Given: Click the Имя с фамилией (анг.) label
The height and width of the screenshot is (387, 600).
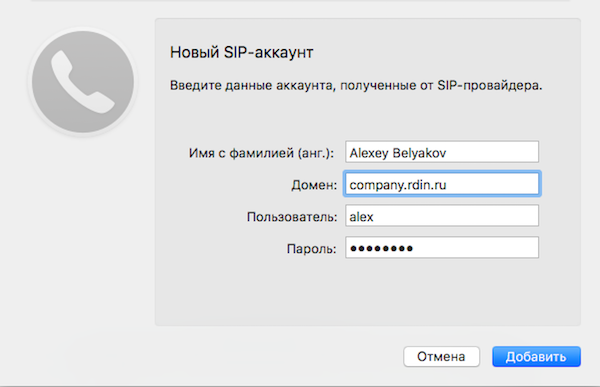Looking at the screenshot, I should (x=261, y=153).
